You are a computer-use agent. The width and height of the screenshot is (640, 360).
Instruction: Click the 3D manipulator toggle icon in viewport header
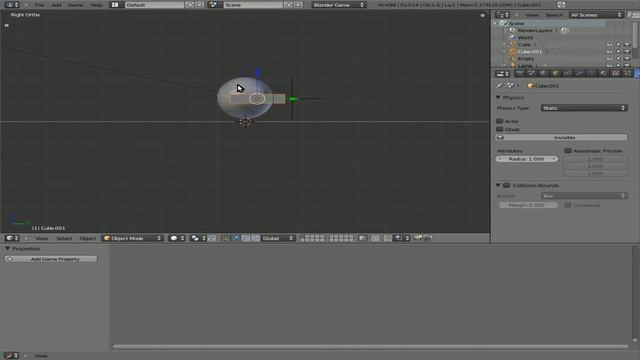(226, 238)
